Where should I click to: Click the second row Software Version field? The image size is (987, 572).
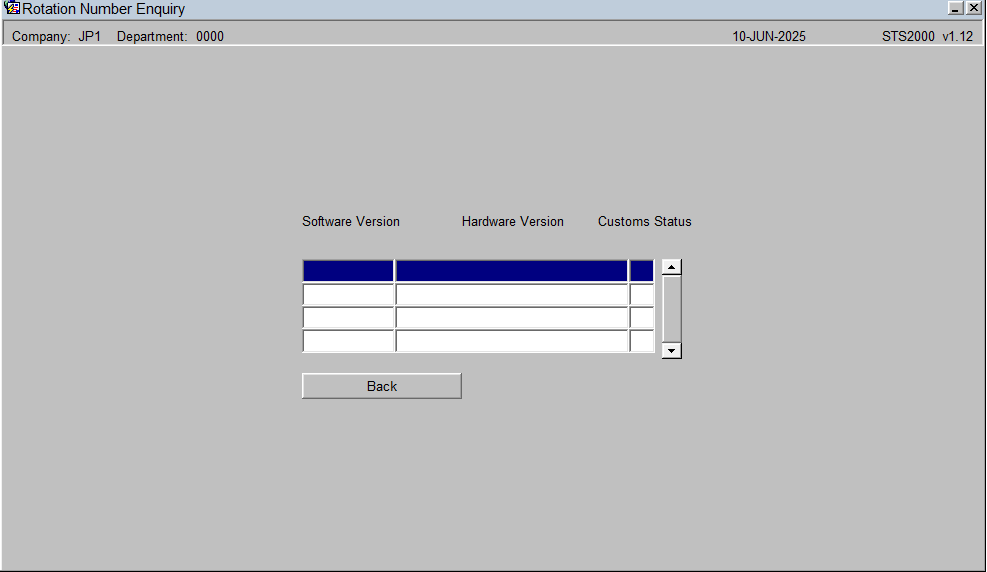tap(348, 294)
